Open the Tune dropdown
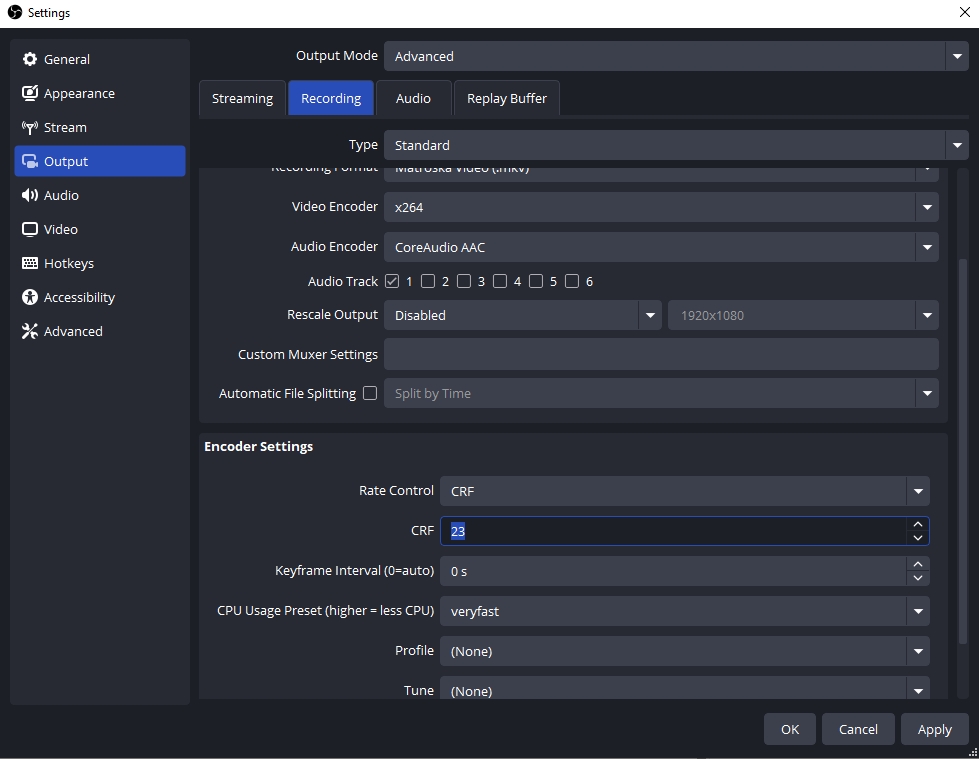The width and height of the screenshot is (979, 759). pyautogui.click(x=685, y=688)
